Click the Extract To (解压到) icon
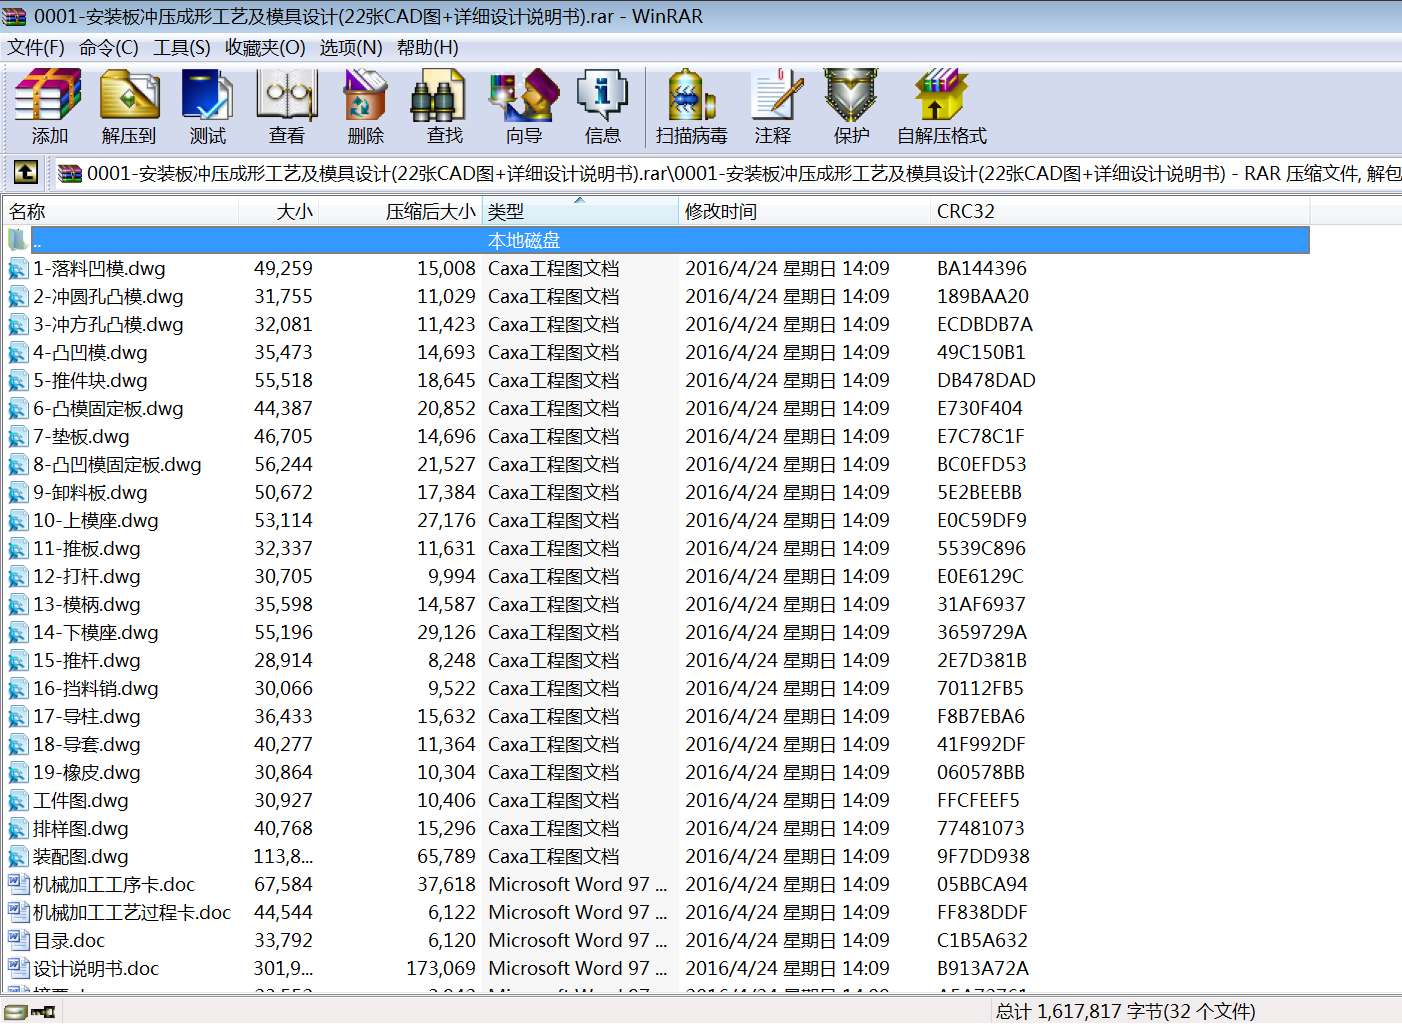The image size is (1402, 1024). (129, 96)
